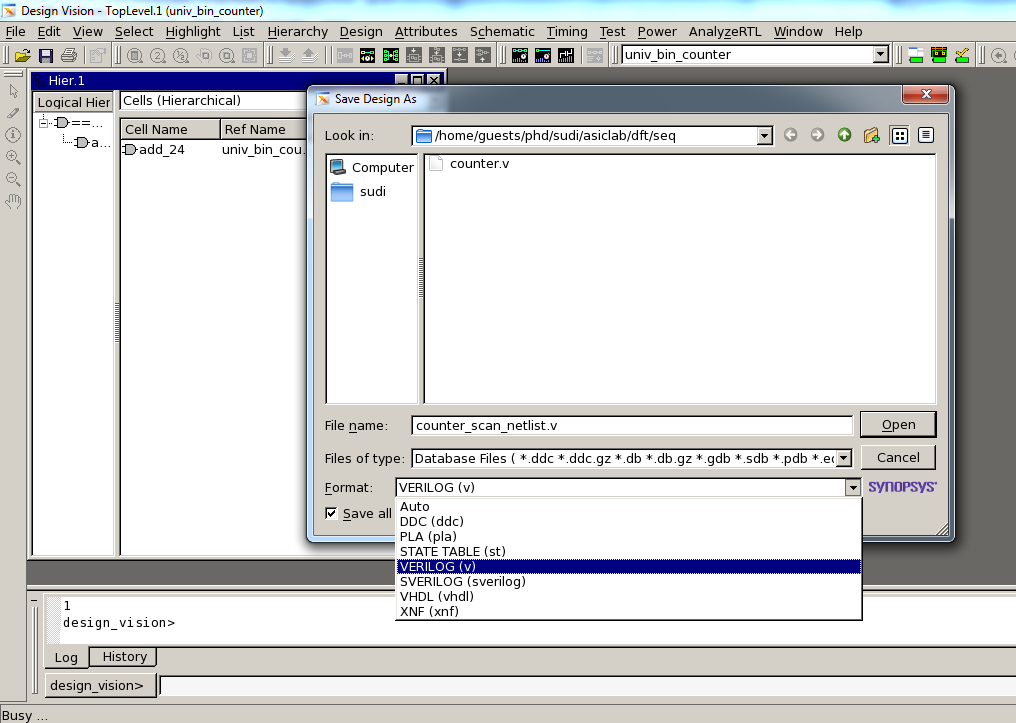
Task: Click the yellow checkmark design icon
Action: [962, 56]
